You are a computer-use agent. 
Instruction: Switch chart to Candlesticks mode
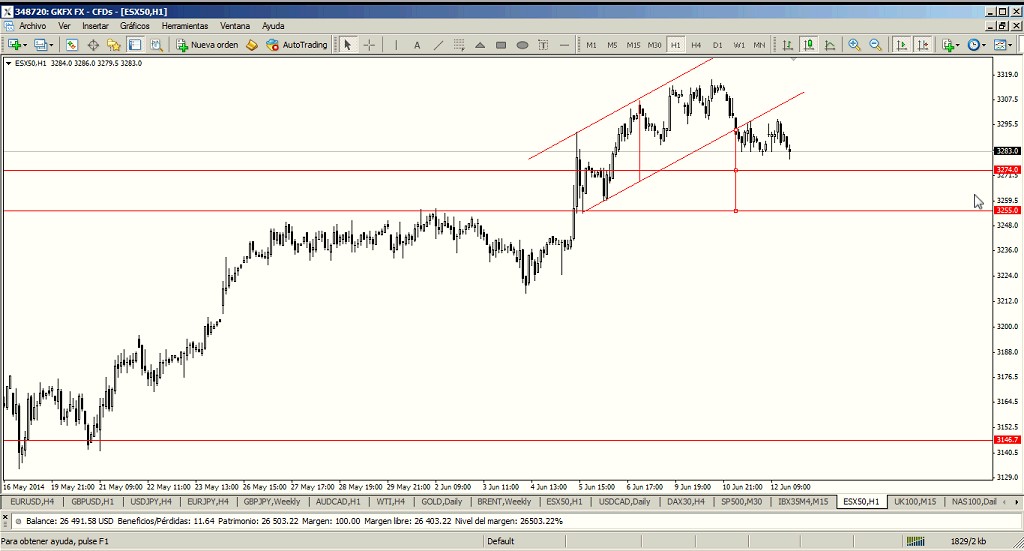(x=808, y=44)
